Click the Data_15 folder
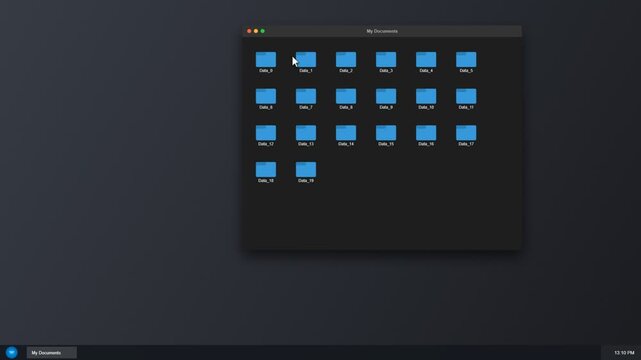 point(386,133)
